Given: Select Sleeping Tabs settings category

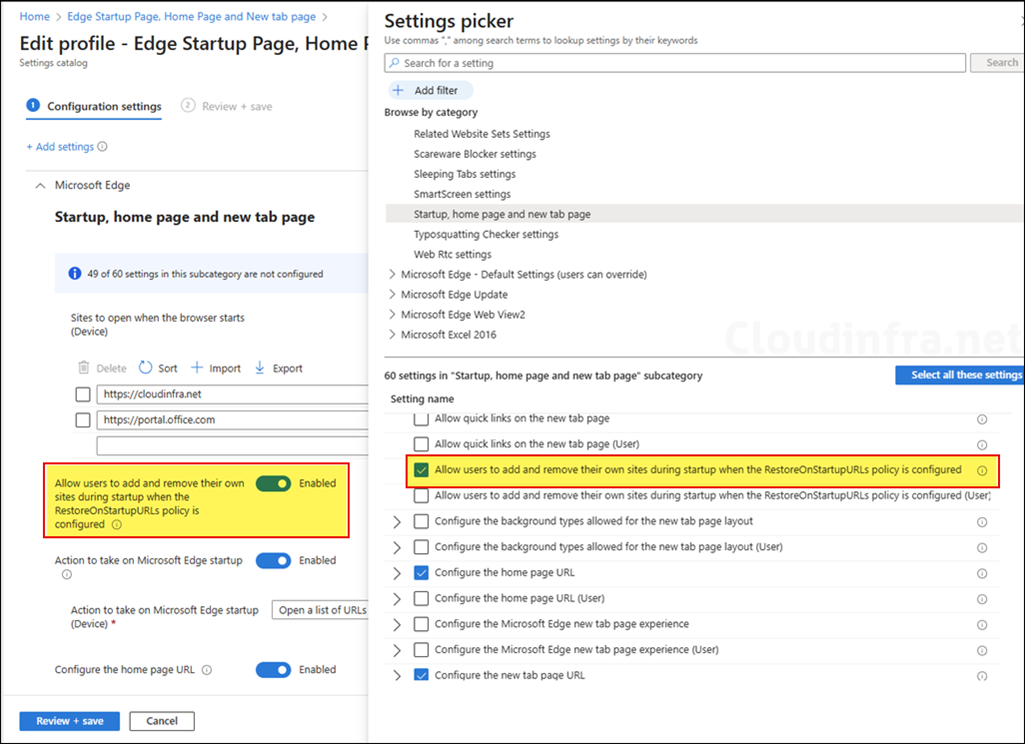Looking at the screenshot, I should 464,174.
